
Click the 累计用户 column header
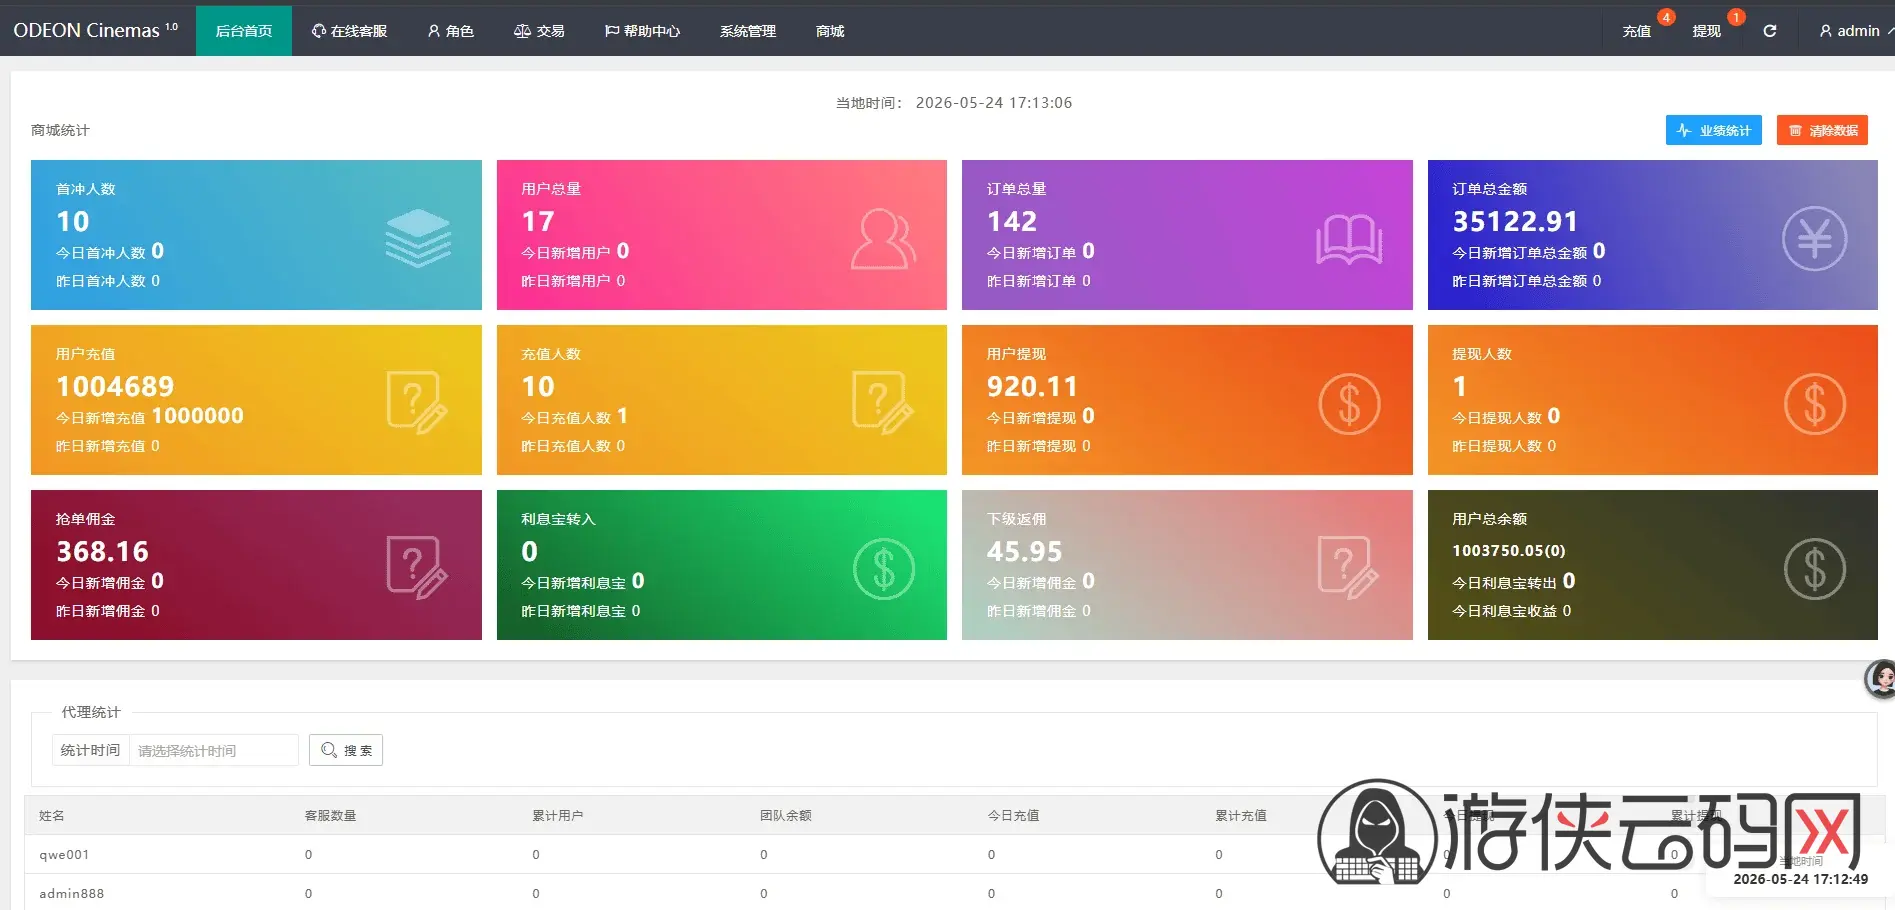558,815
